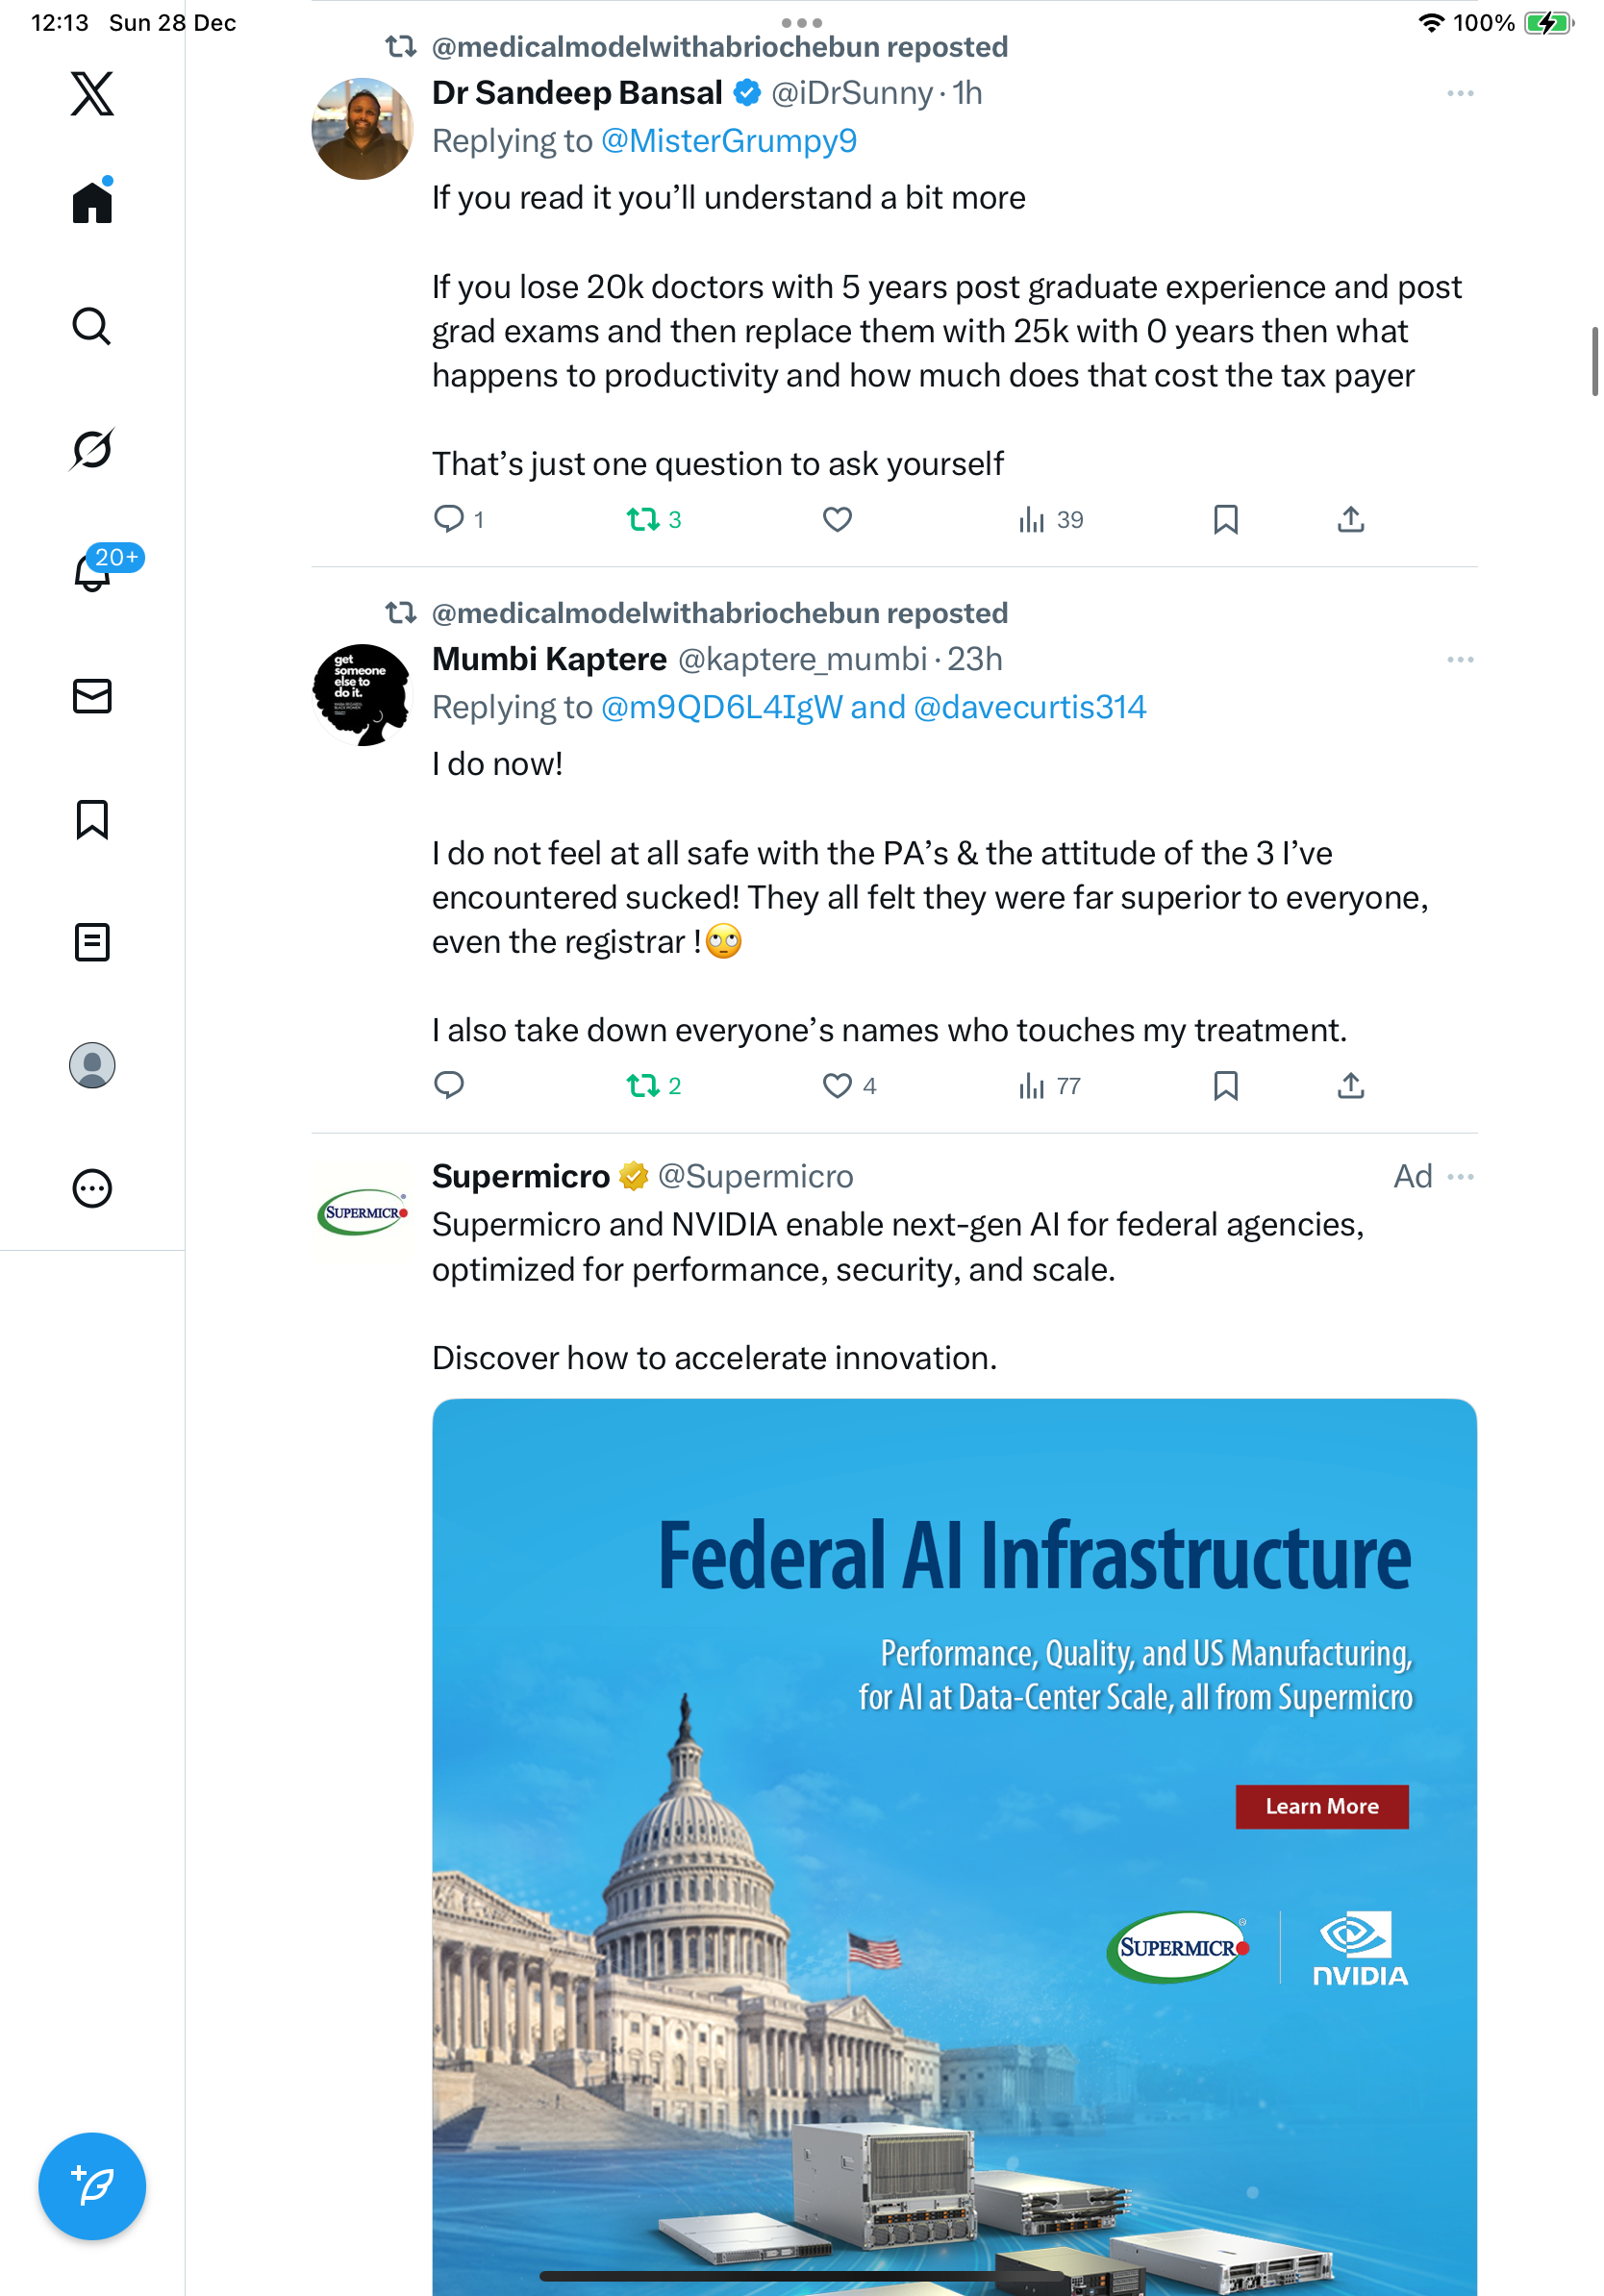Click the Learn More ad button
Screen dimensions: 1604x2296
pyautogui.click(x=1321, y=1806)
